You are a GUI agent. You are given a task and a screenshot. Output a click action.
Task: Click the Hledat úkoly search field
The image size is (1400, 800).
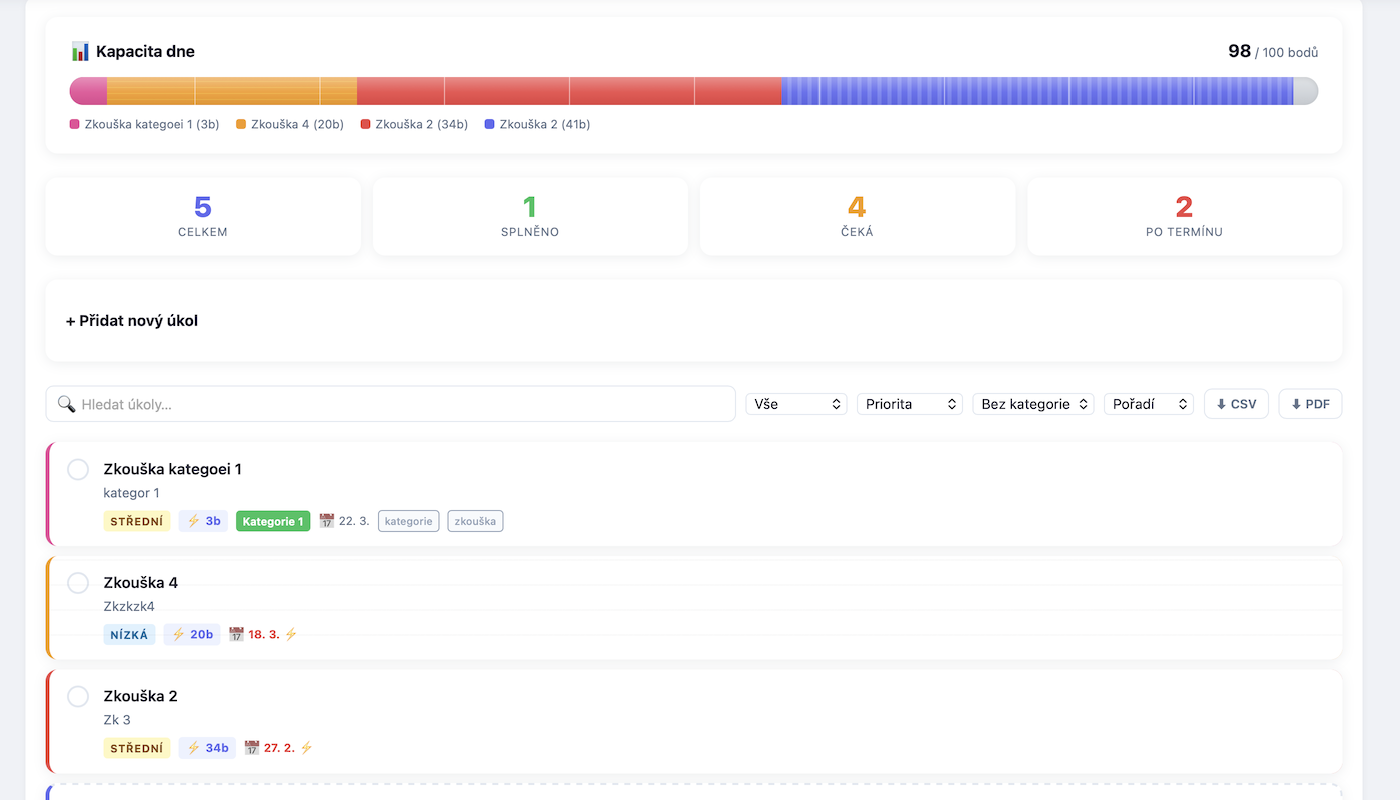click(400, 404)
